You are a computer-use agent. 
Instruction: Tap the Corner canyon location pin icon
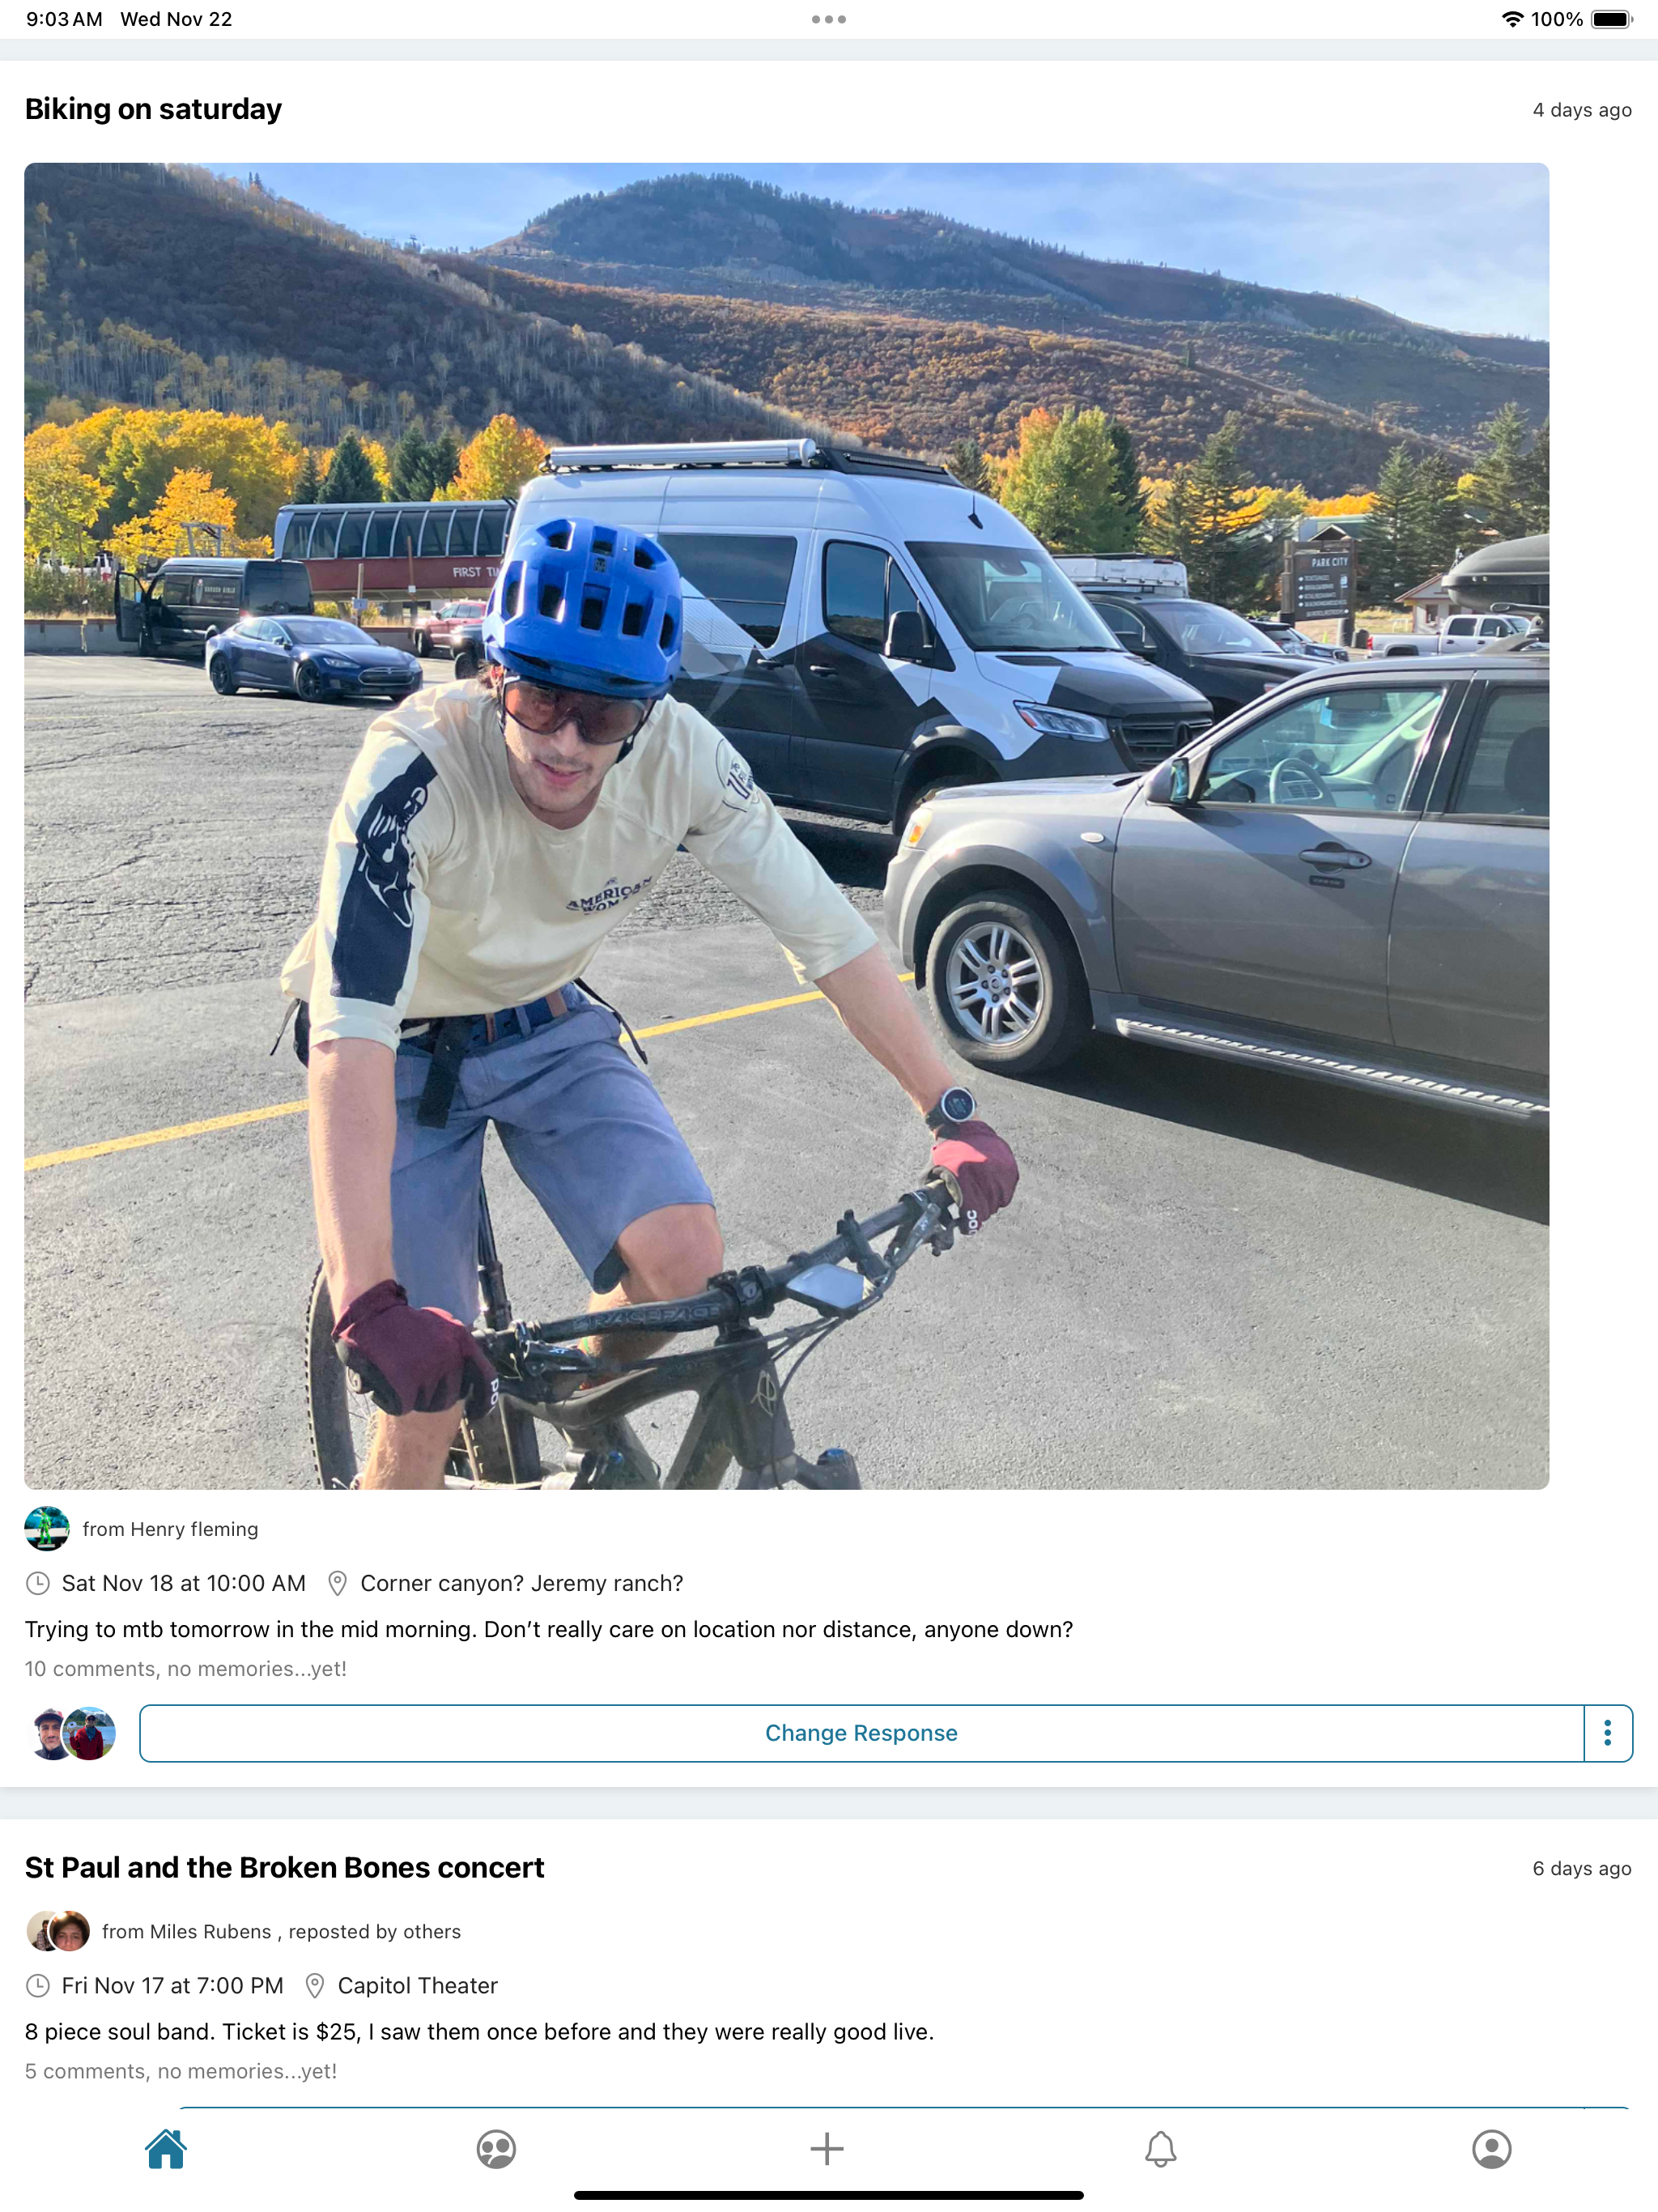click(337, 1583)
